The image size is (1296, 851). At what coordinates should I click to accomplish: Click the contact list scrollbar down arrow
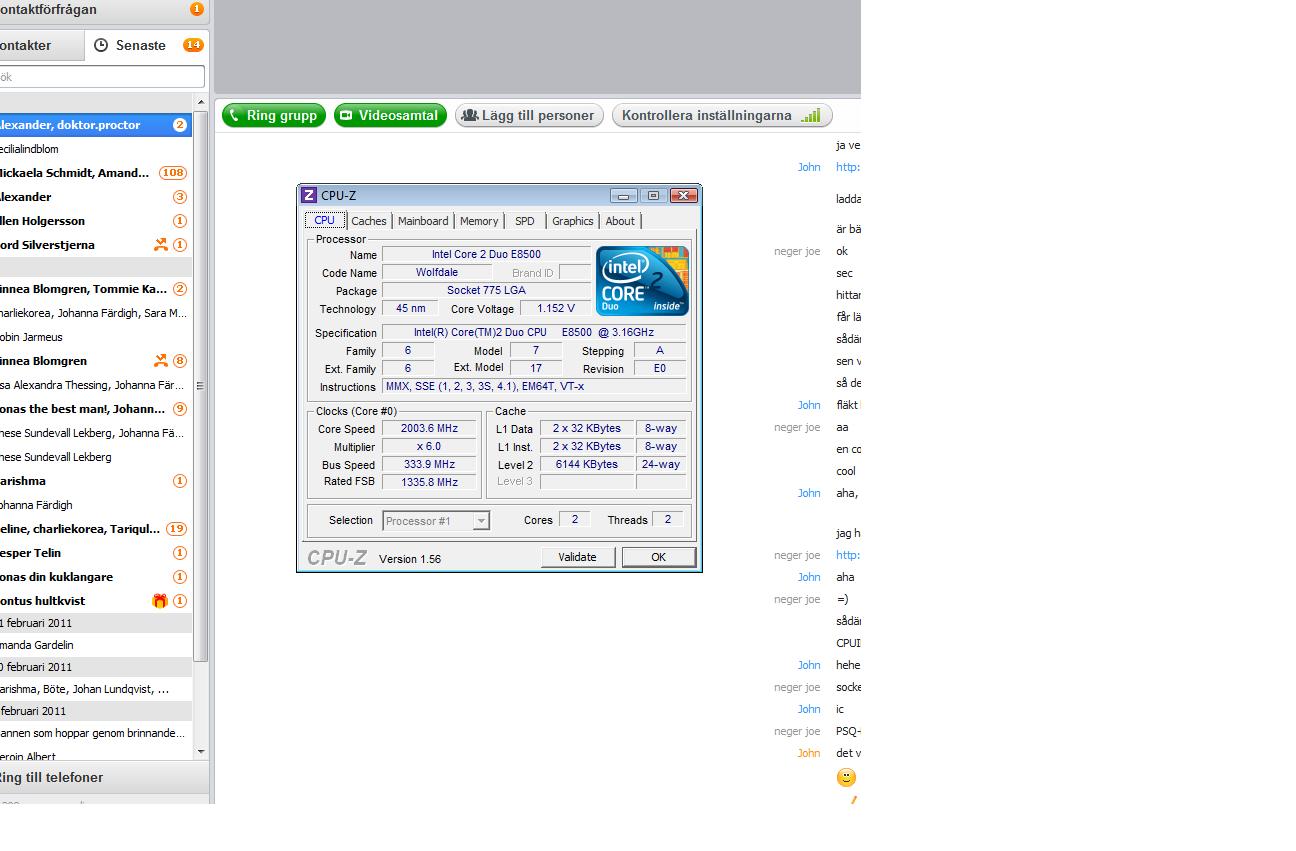click(201, 751)
